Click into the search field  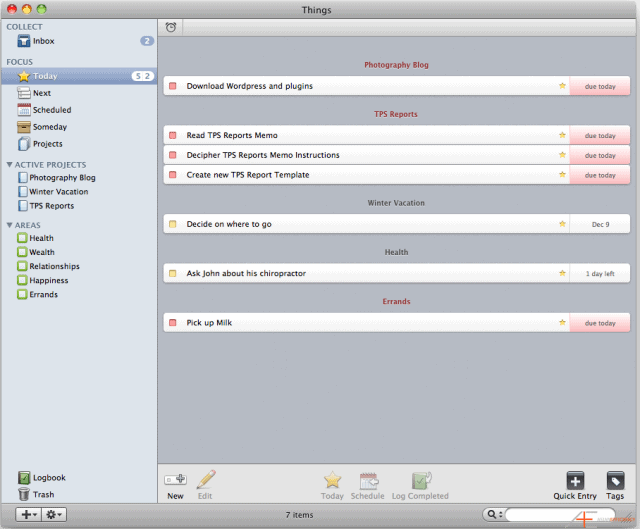(x=560, y=514)
